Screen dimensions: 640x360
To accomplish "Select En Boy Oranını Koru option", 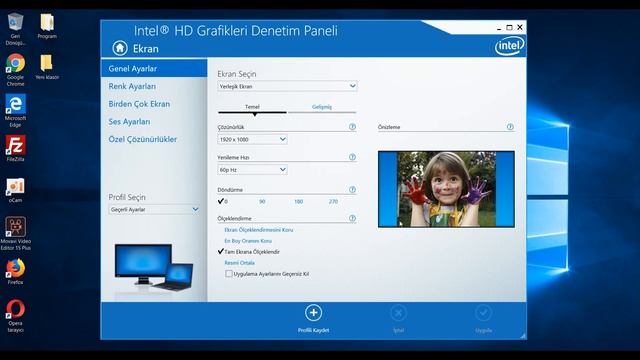I will coord(248,241).
